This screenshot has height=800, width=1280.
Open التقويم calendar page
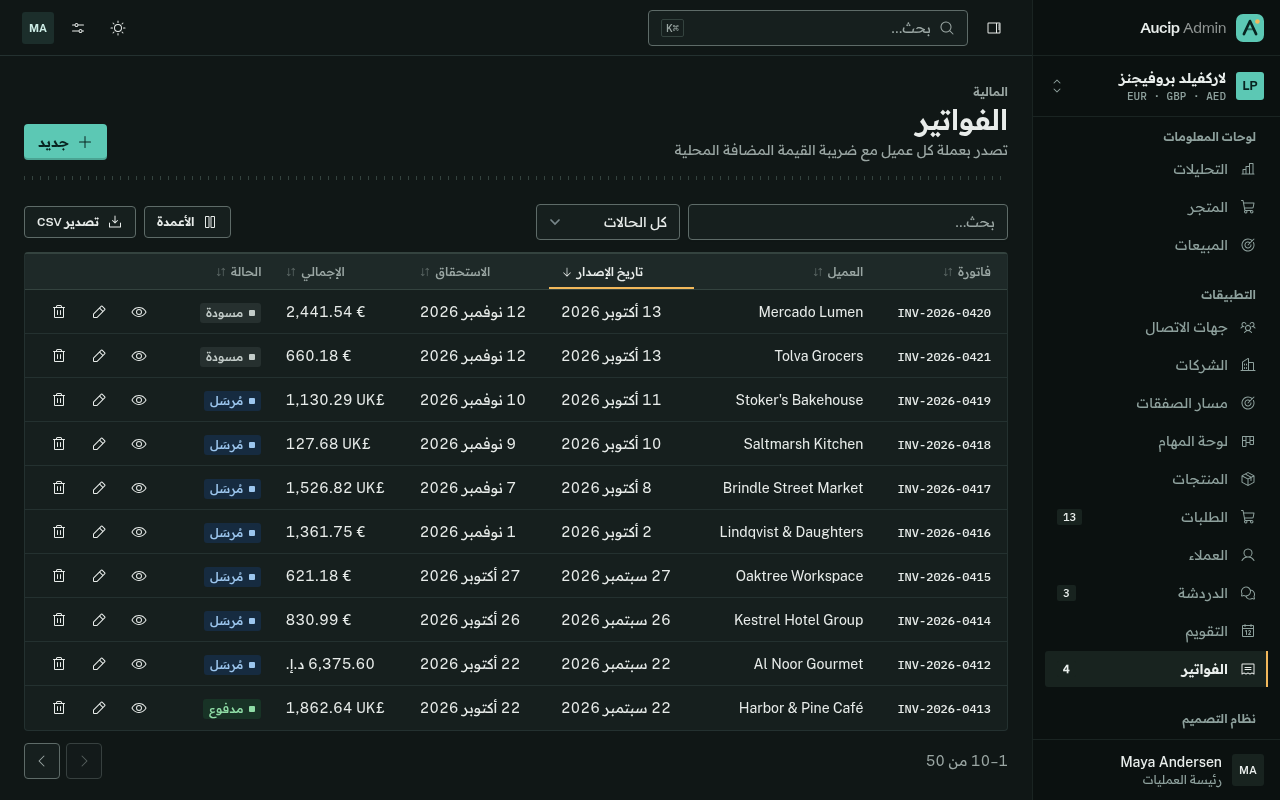point(1156,631)
